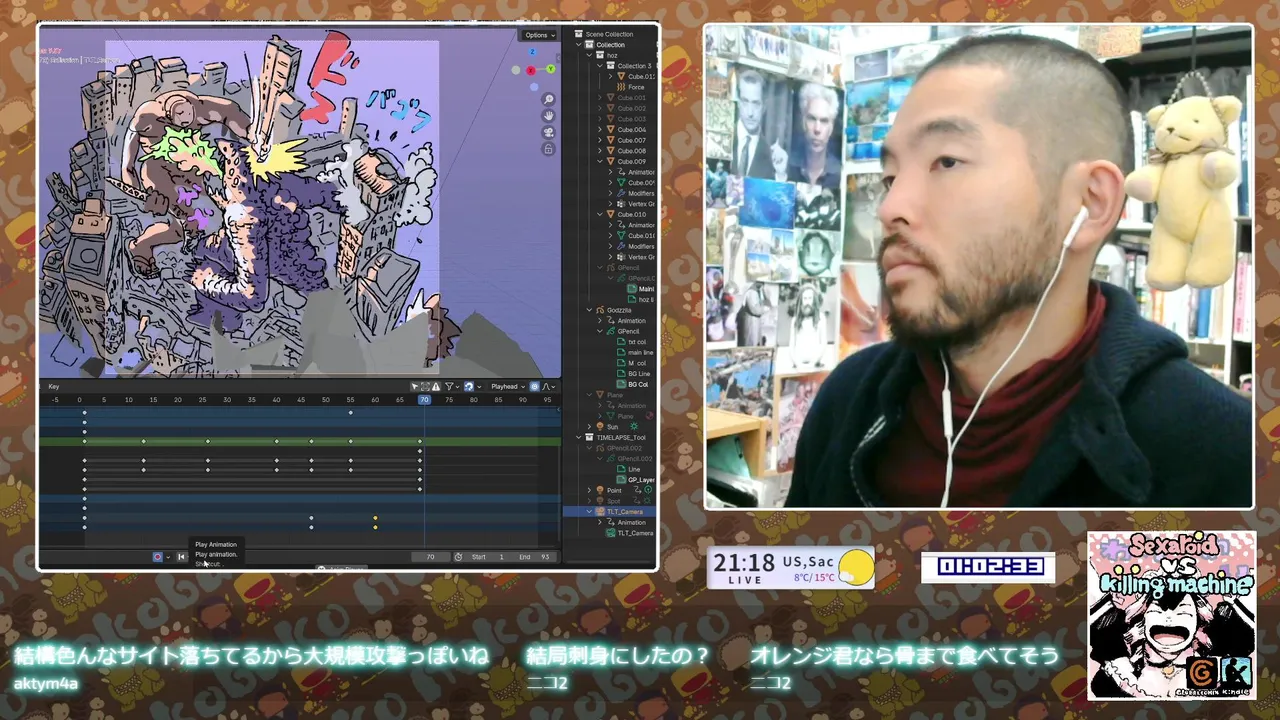1280x720 pixels.
Task: Toggle camera view with the camera icon
Action: point(549,132)
